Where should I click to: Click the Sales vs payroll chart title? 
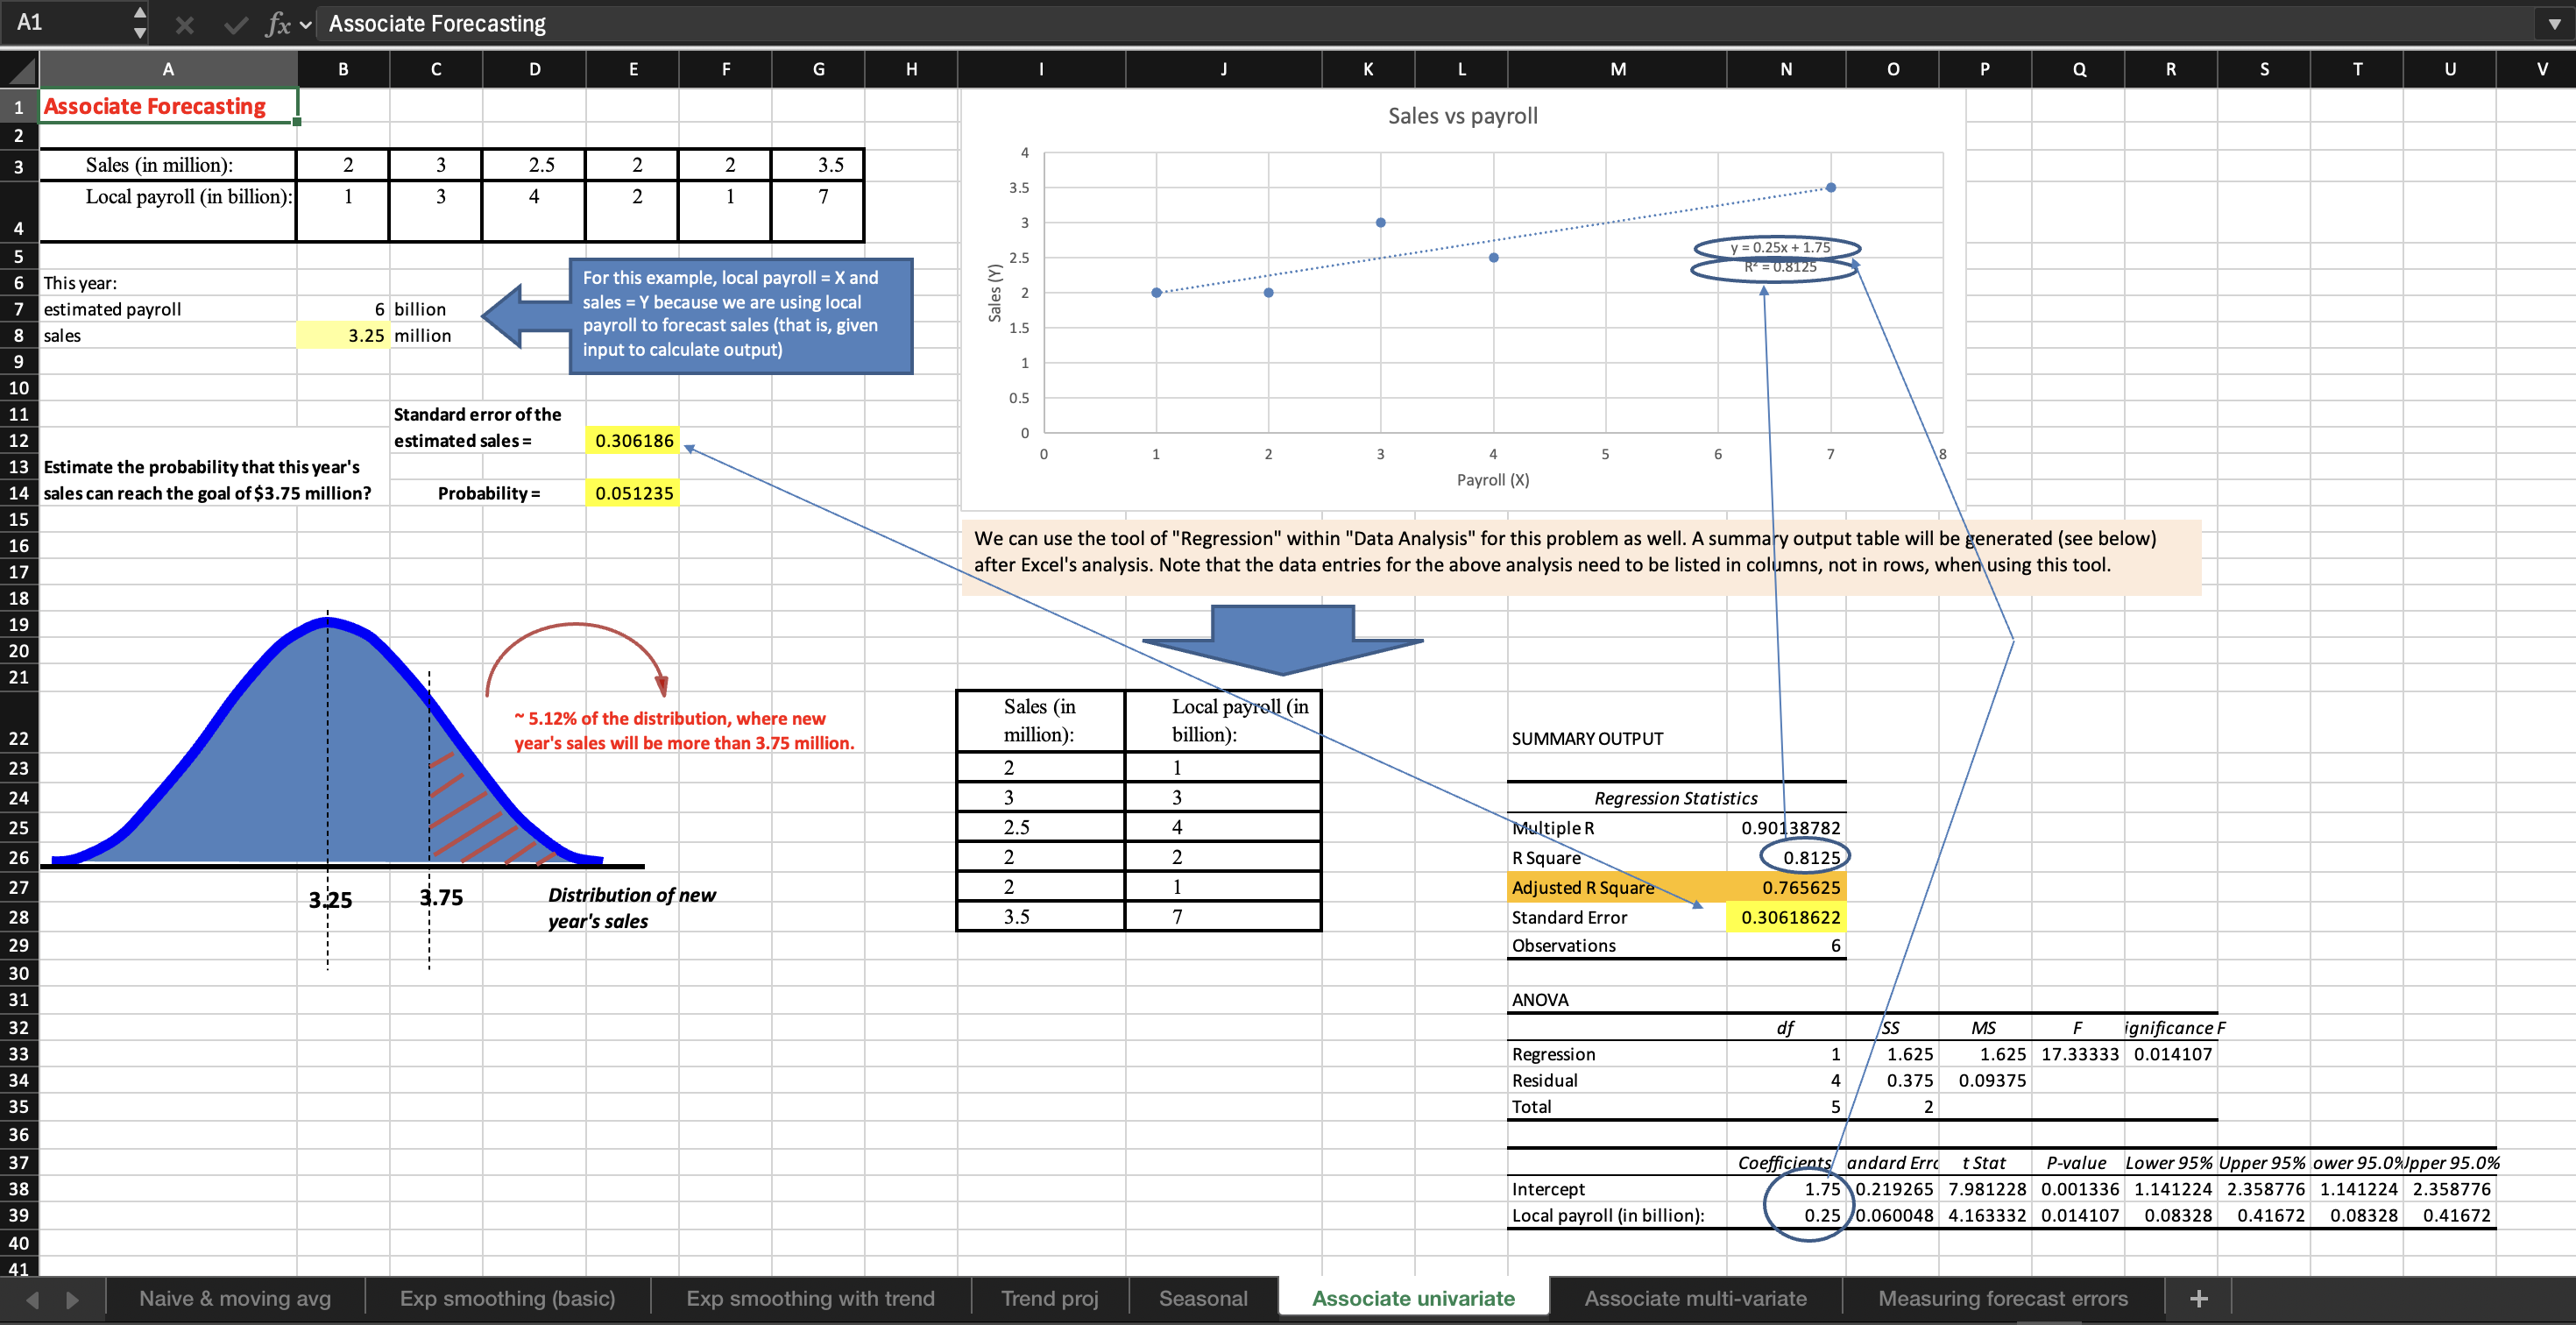point(1462,116)
